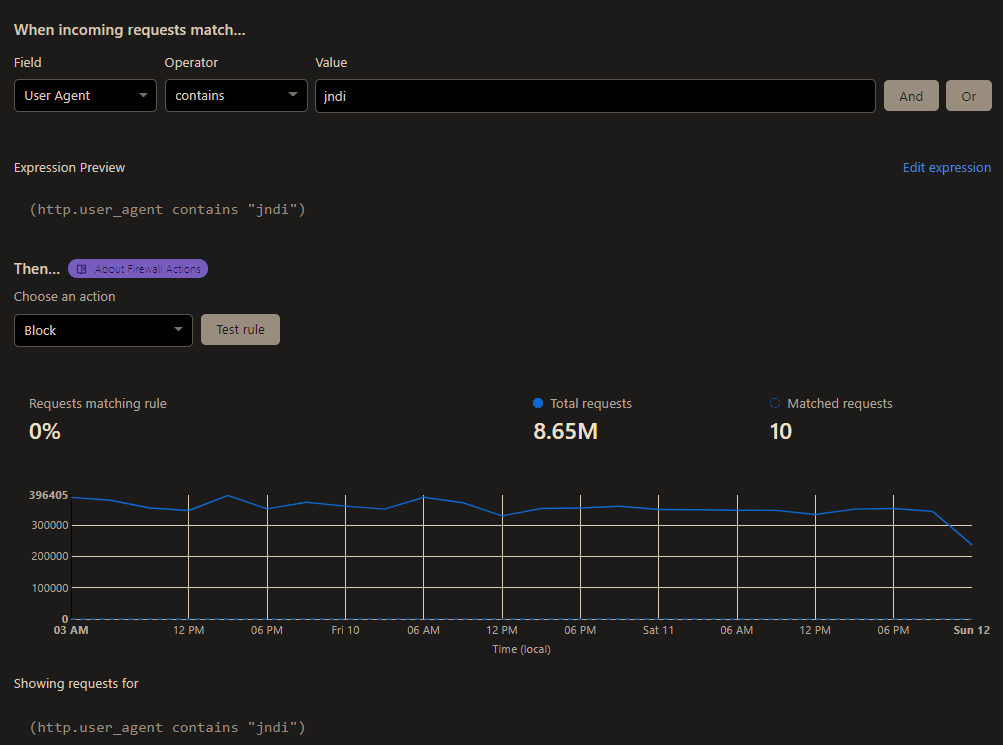Click the Value input containing jndi

tap(595, 96)
